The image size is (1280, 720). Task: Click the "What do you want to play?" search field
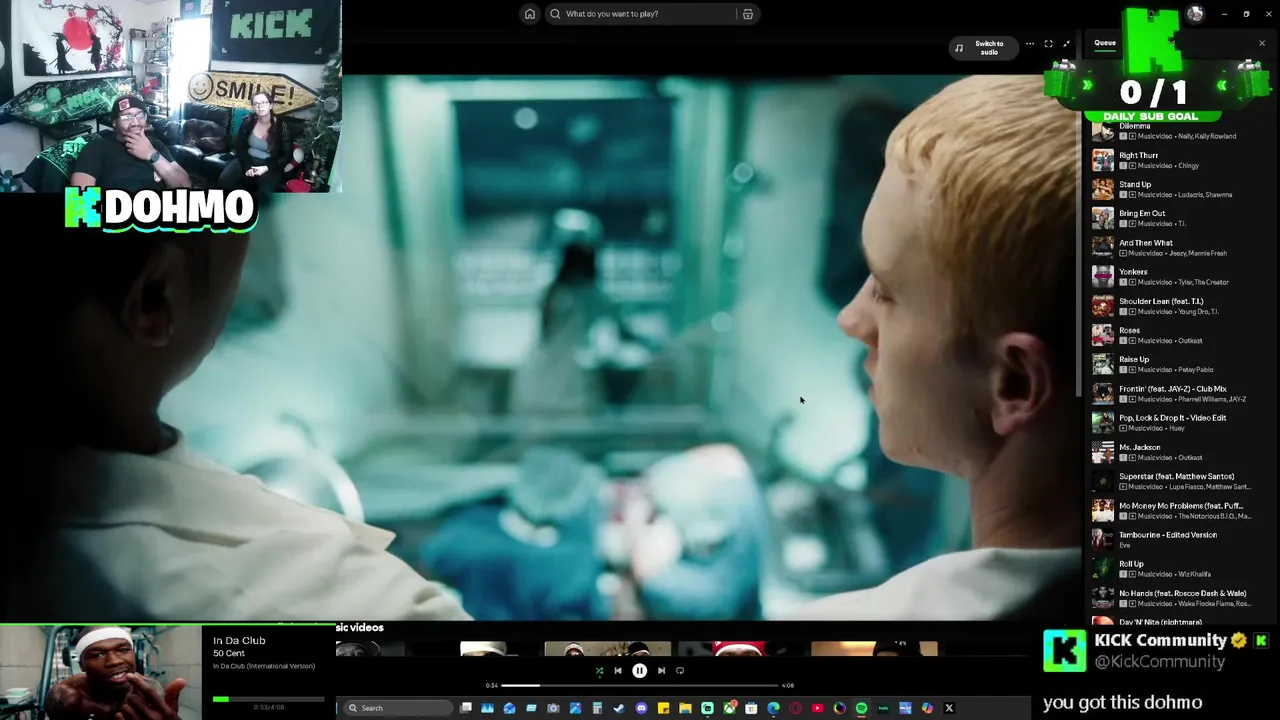(648, 14)
